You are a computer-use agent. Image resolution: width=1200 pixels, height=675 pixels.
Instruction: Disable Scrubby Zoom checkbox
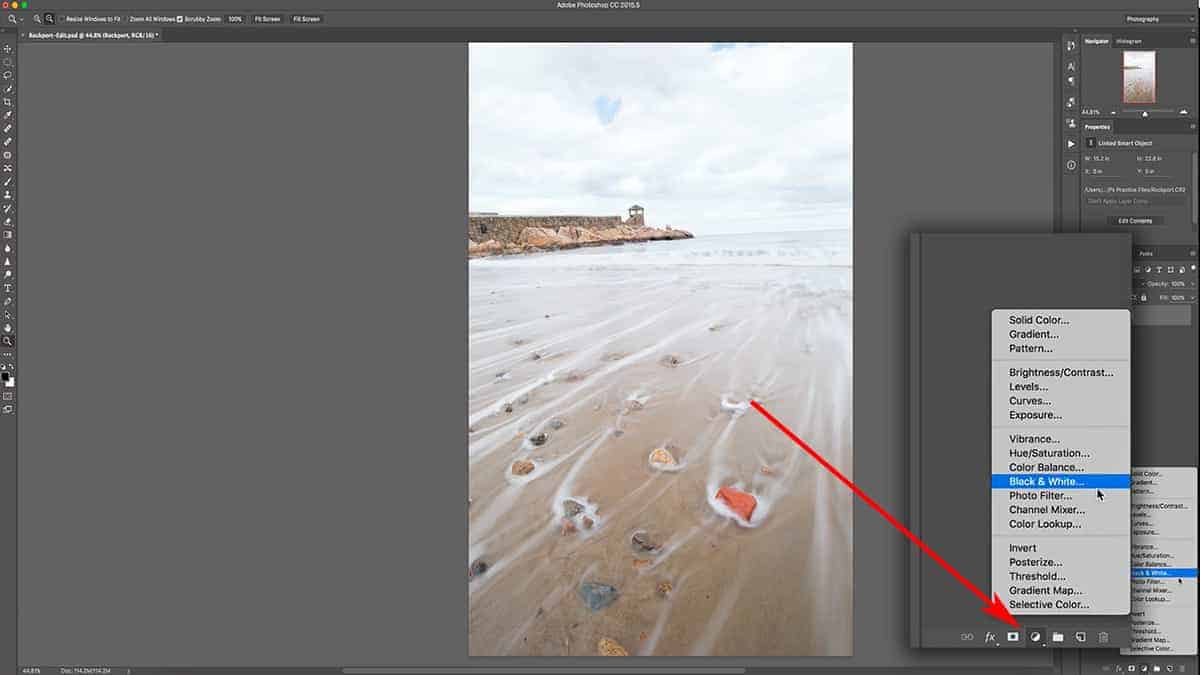click(x=180, y=19)
